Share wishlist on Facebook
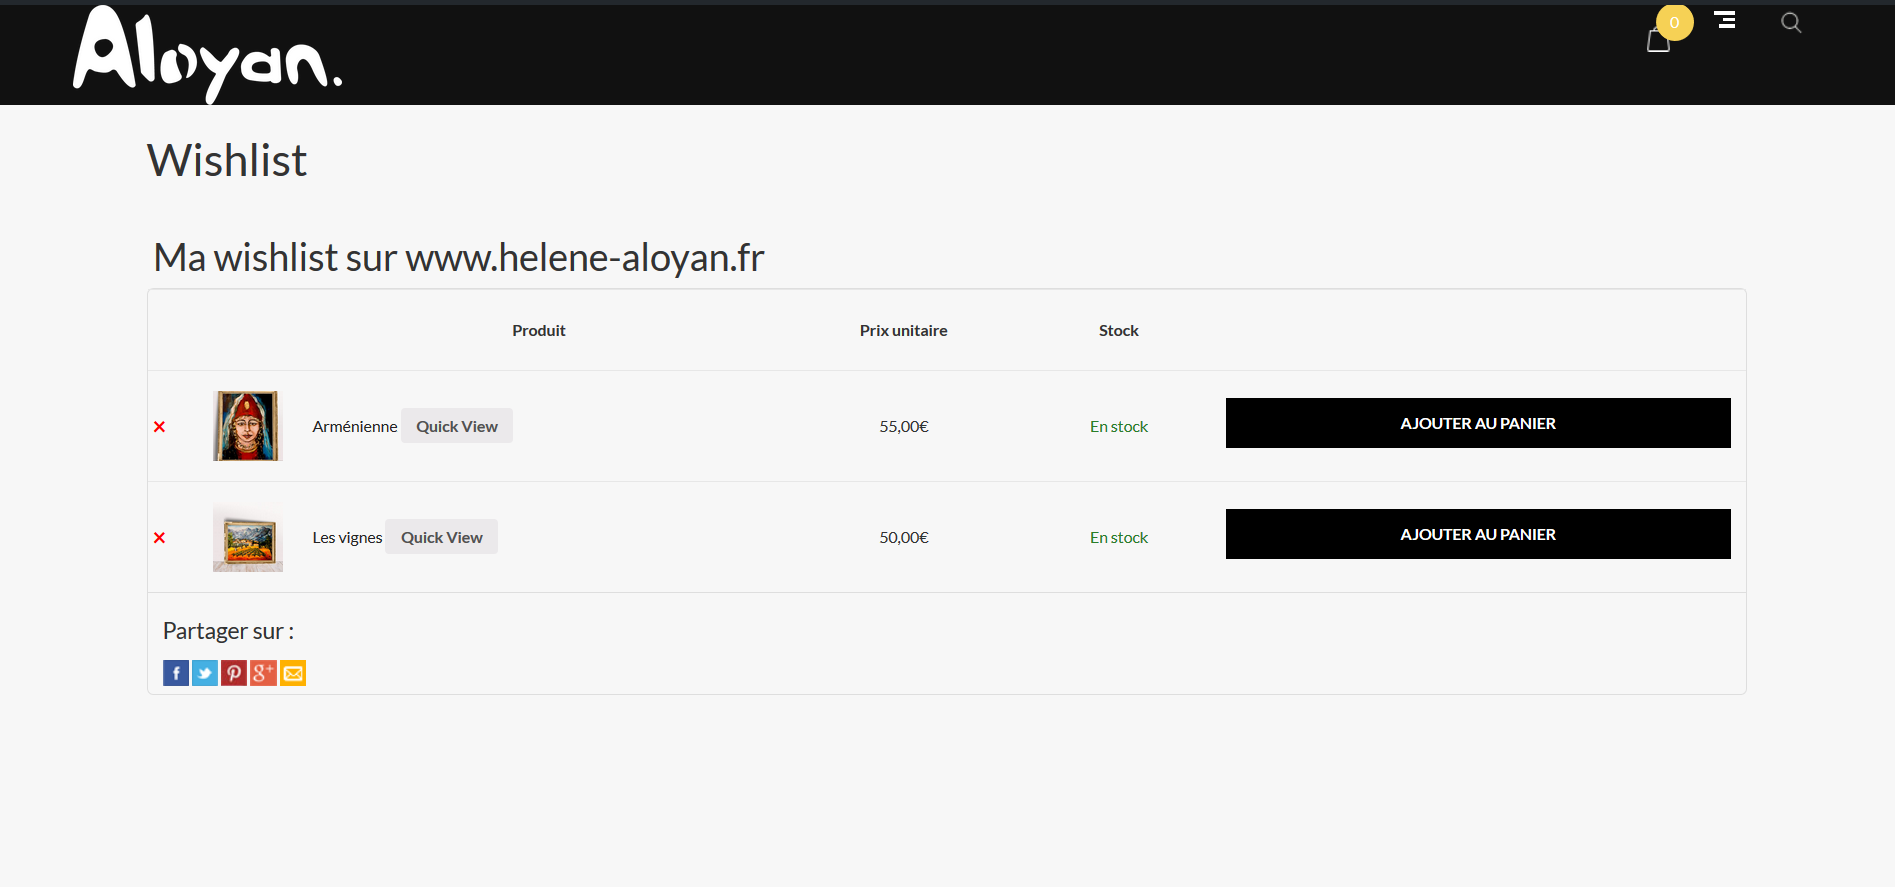Viewport: 1895px width, 887px height. pyautogui.click(x=176, y=673)
